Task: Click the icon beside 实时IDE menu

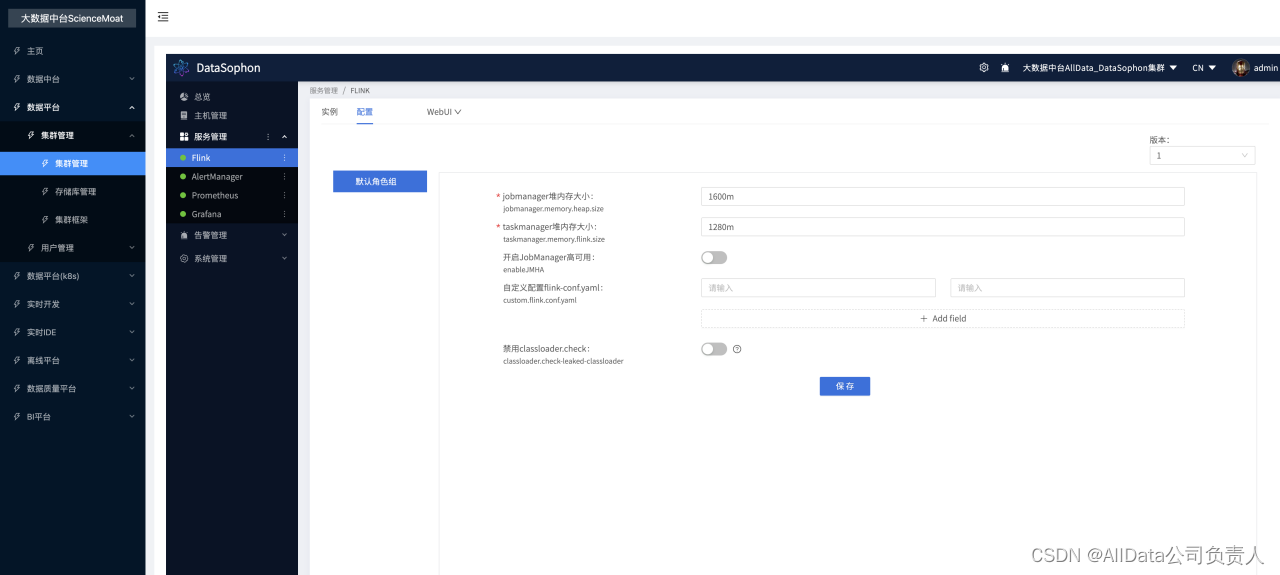Action: tap(16, 332)
